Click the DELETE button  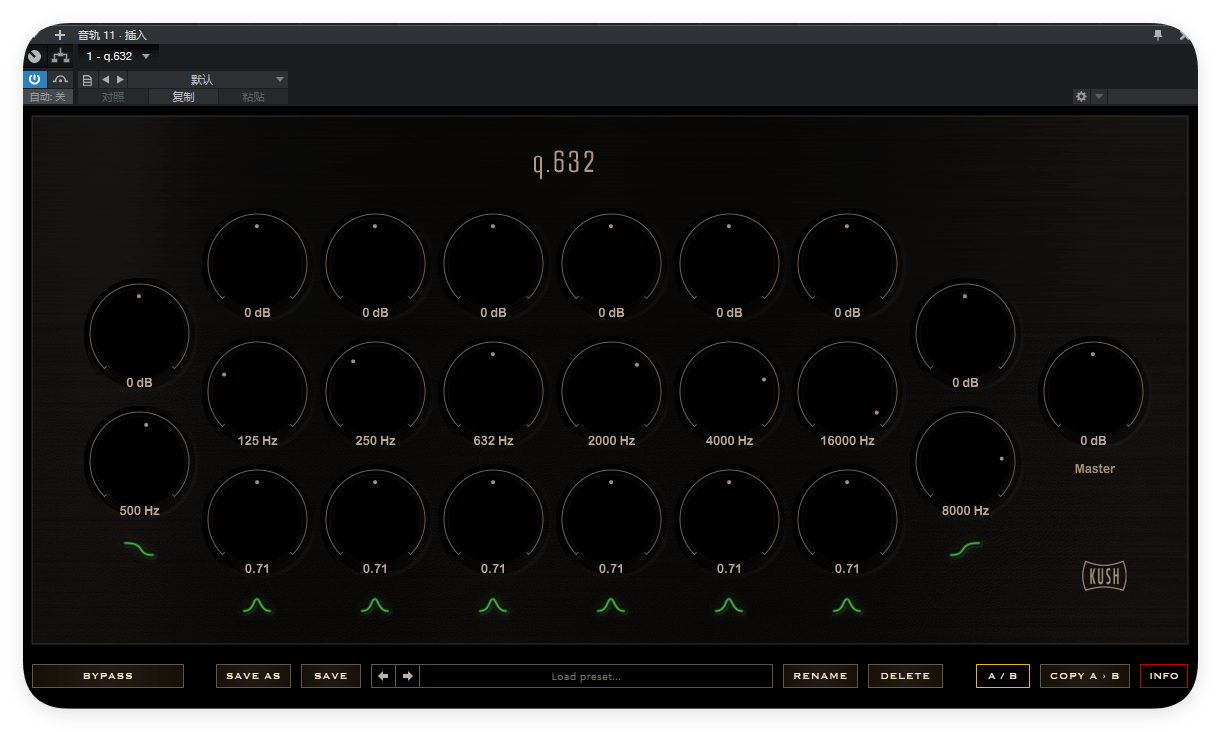(x=905, y=676)
